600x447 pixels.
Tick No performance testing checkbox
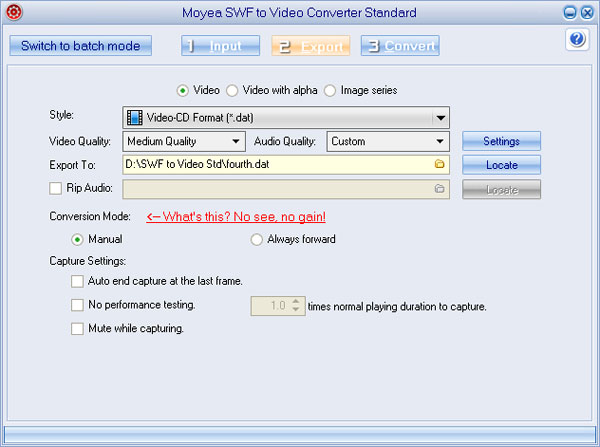click(77, 305)
